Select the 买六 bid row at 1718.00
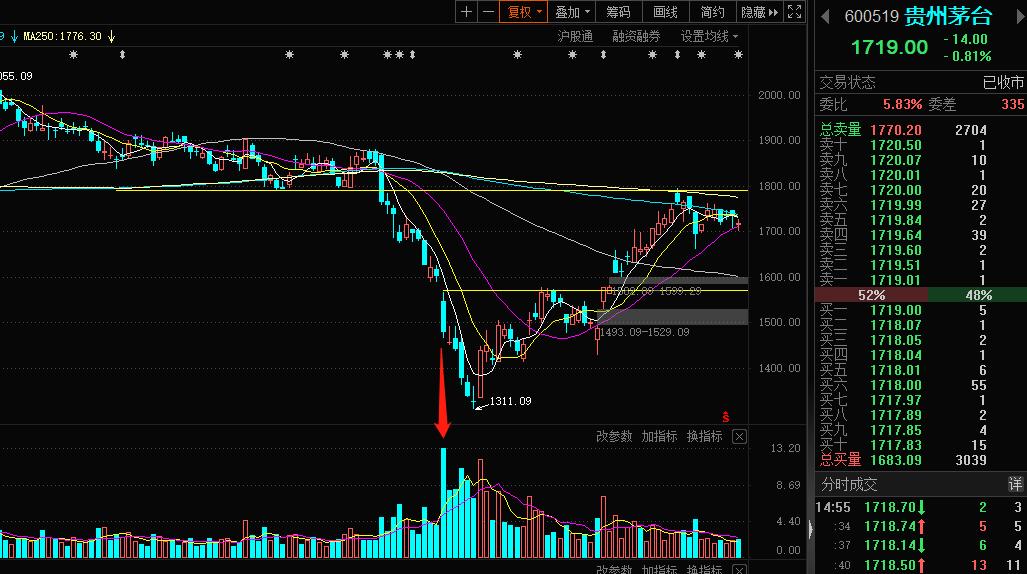This screenshot has height=574, width=1027. [x=921, y=385]
